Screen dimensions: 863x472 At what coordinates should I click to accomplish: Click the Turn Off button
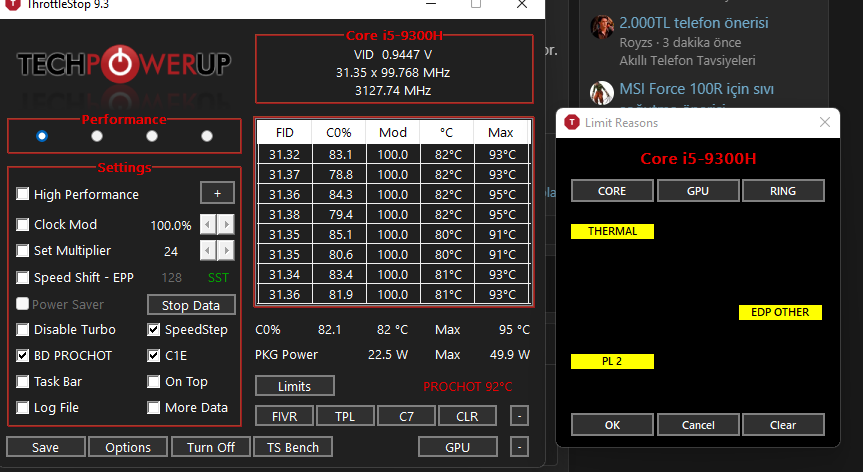pyautogui.click(x=211, y=447)
